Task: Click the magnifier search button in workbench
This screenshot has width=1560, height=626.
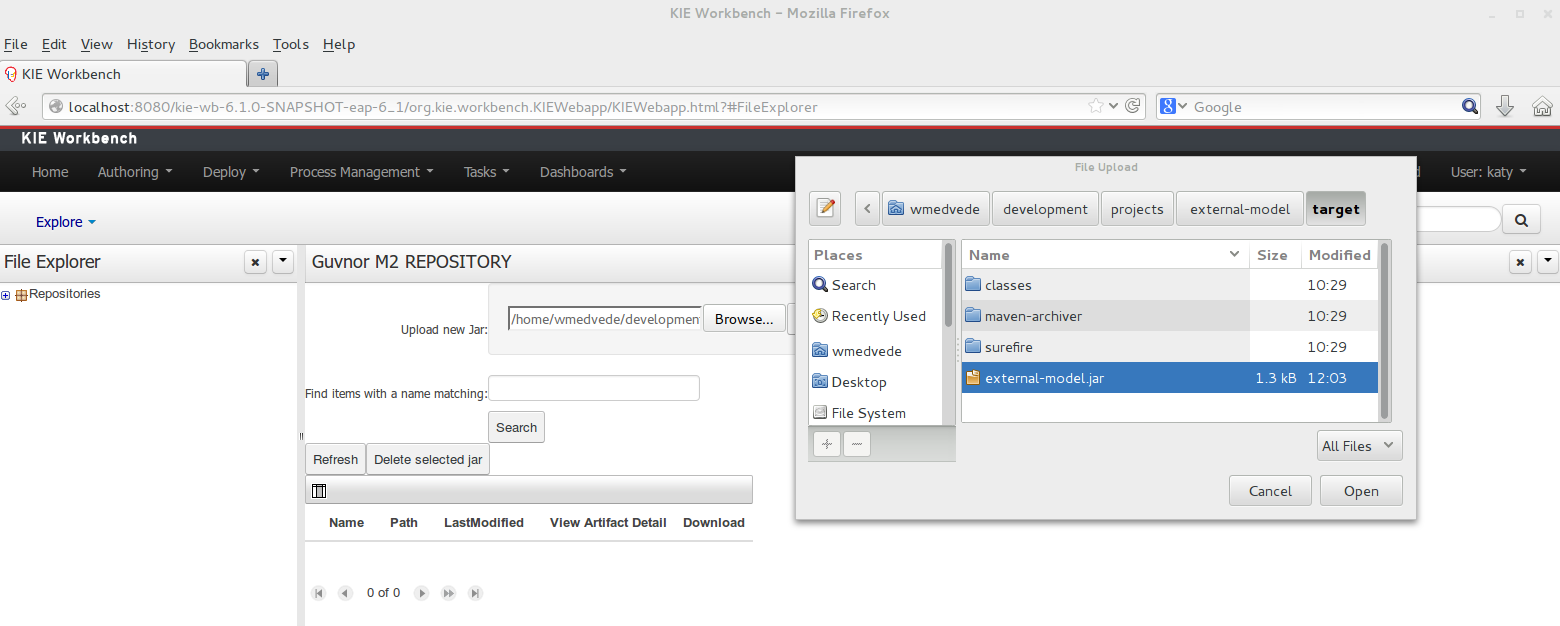Action: 1521,221
